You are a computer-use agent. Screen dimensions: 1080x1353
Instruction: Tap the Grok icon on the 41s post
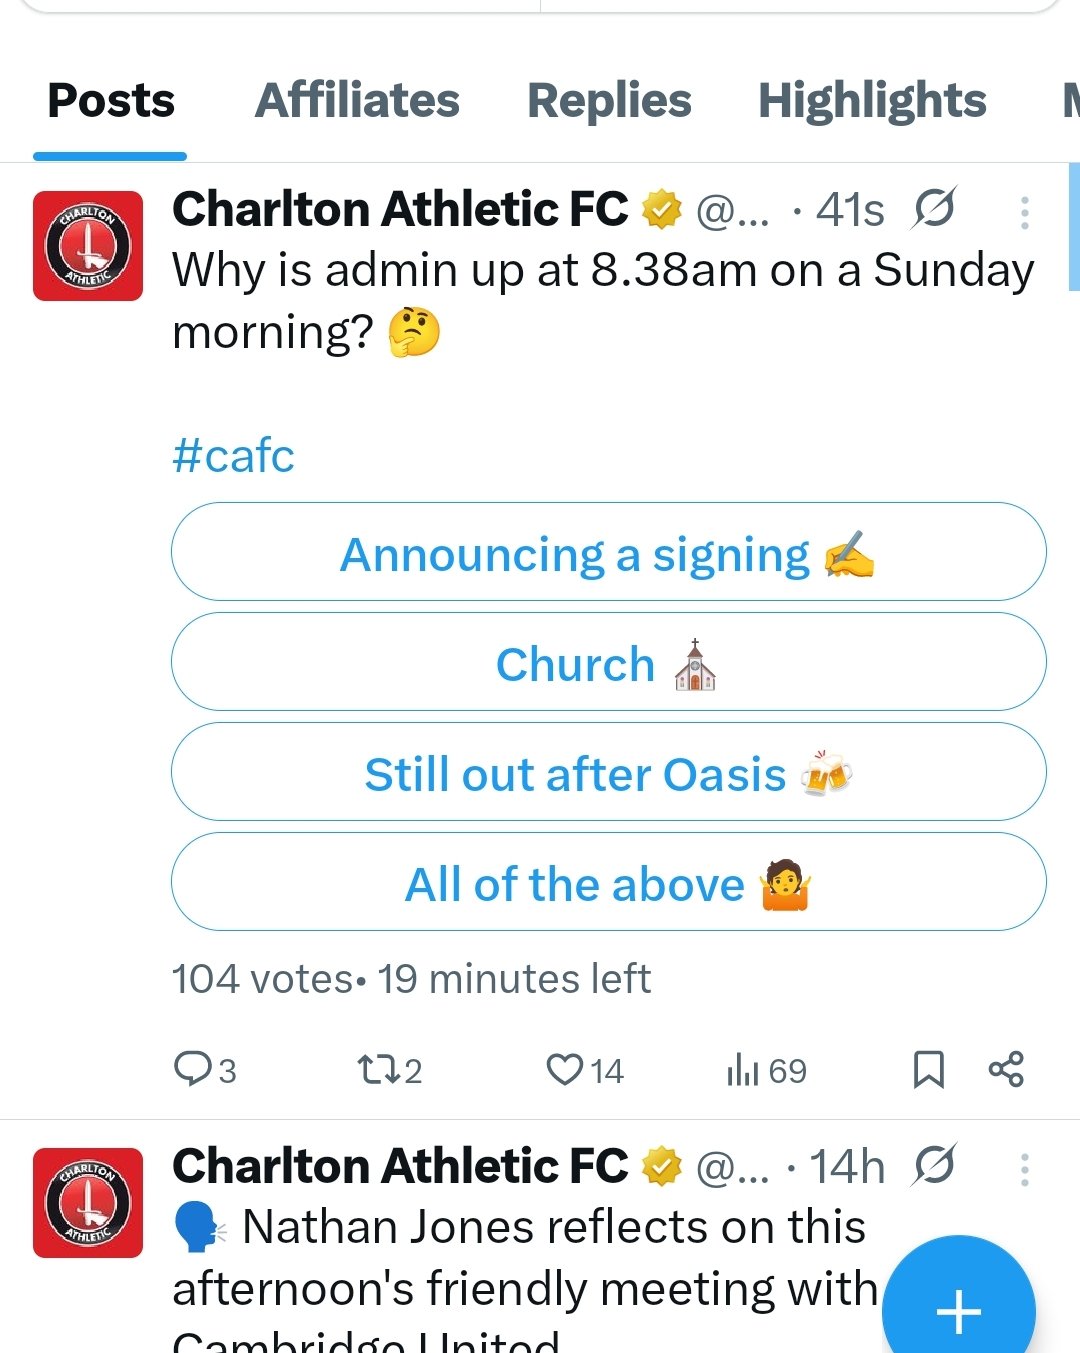click(934, 209)
